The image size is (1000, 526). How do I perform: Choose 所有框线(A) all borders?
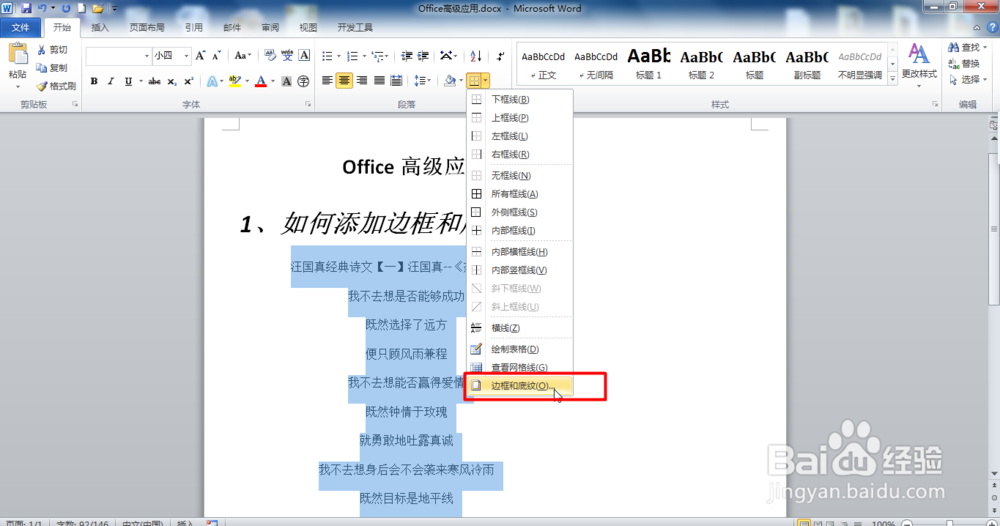520,193
